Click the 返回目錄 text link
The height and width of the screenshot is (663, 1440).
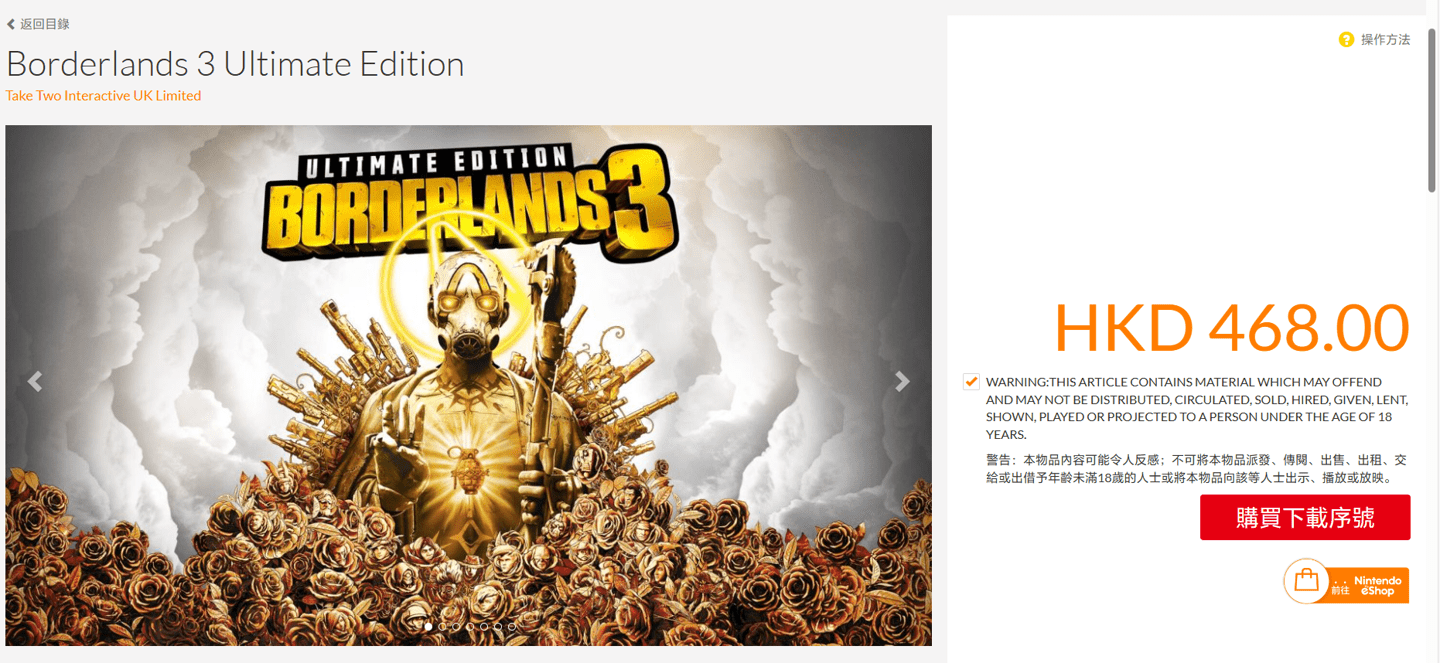tap(45, 24)
